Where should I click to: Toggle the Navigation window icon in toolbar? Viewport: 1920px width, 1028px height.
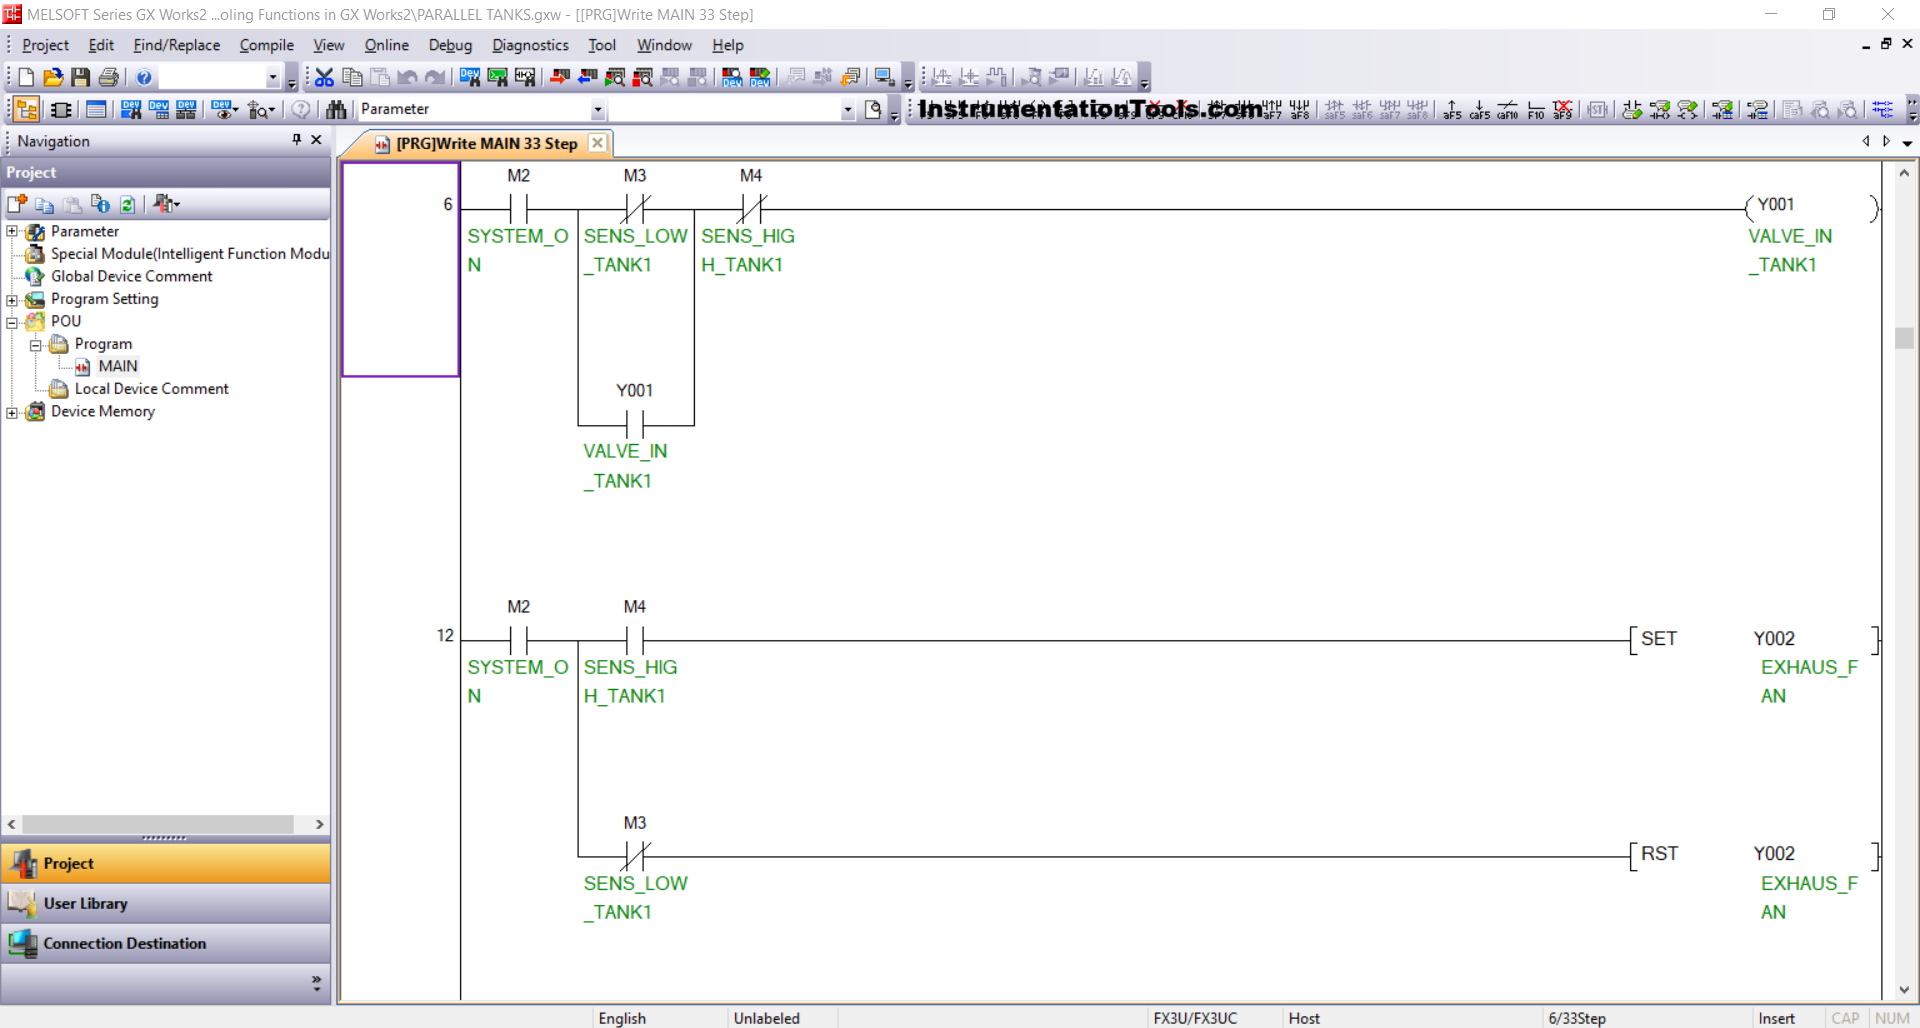point(27,109)
